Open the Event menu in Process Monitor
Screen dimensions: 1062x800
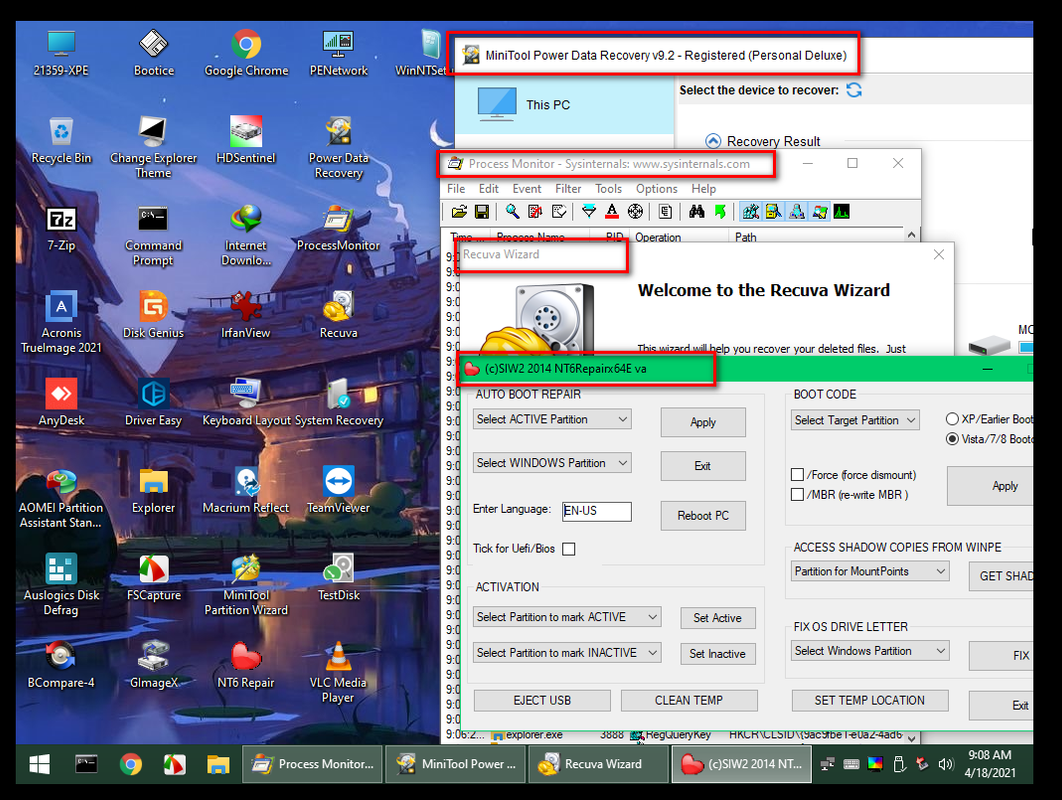(x=527, y=189)
